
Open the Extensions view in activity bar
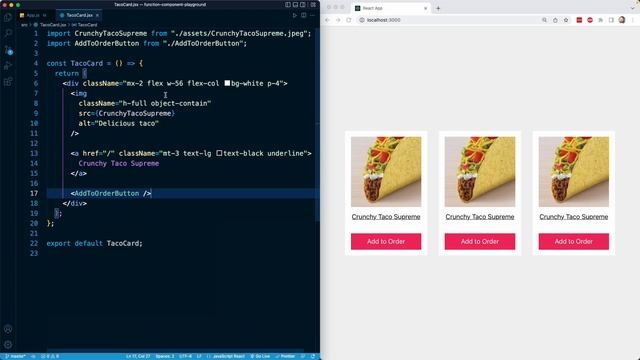(x=8, y=82)
